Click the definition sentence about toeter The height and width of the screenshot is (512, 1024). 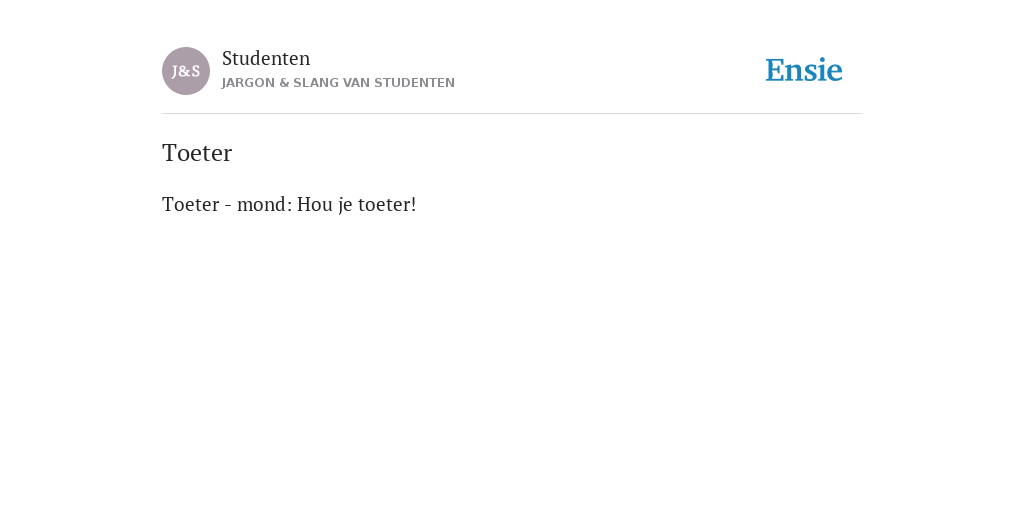pos(289,204)
